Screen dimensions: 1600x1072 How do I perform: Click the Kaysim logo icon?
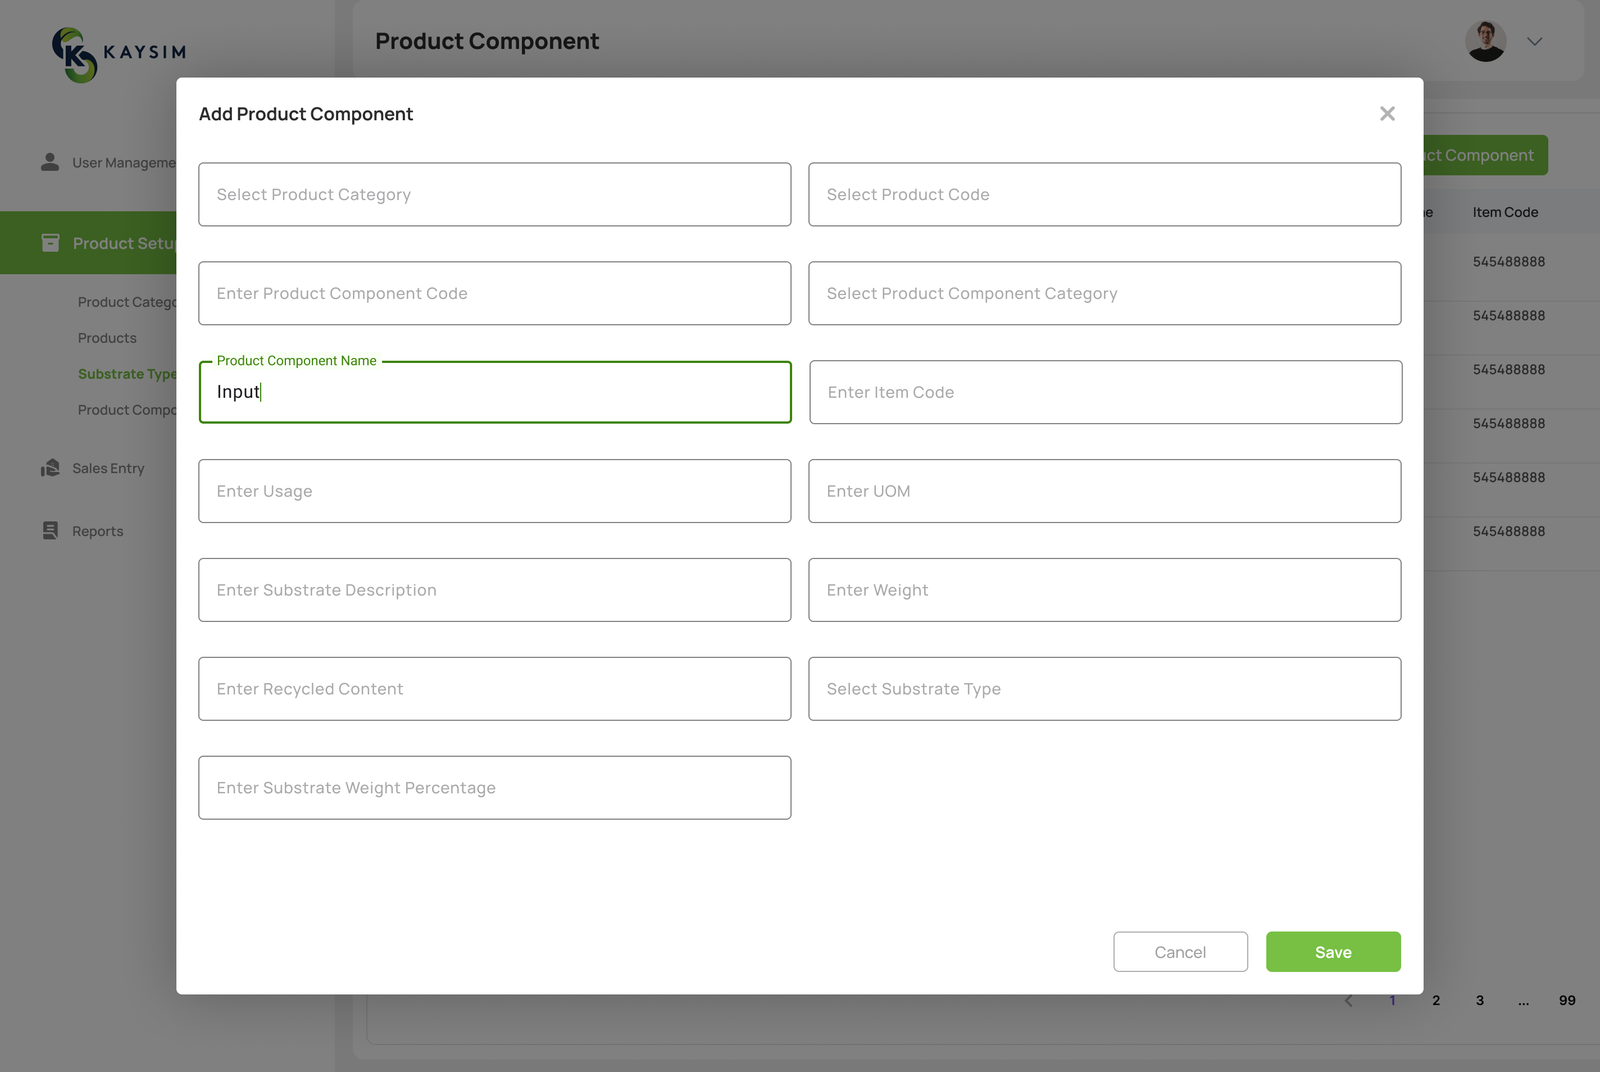tap(74, 54)
